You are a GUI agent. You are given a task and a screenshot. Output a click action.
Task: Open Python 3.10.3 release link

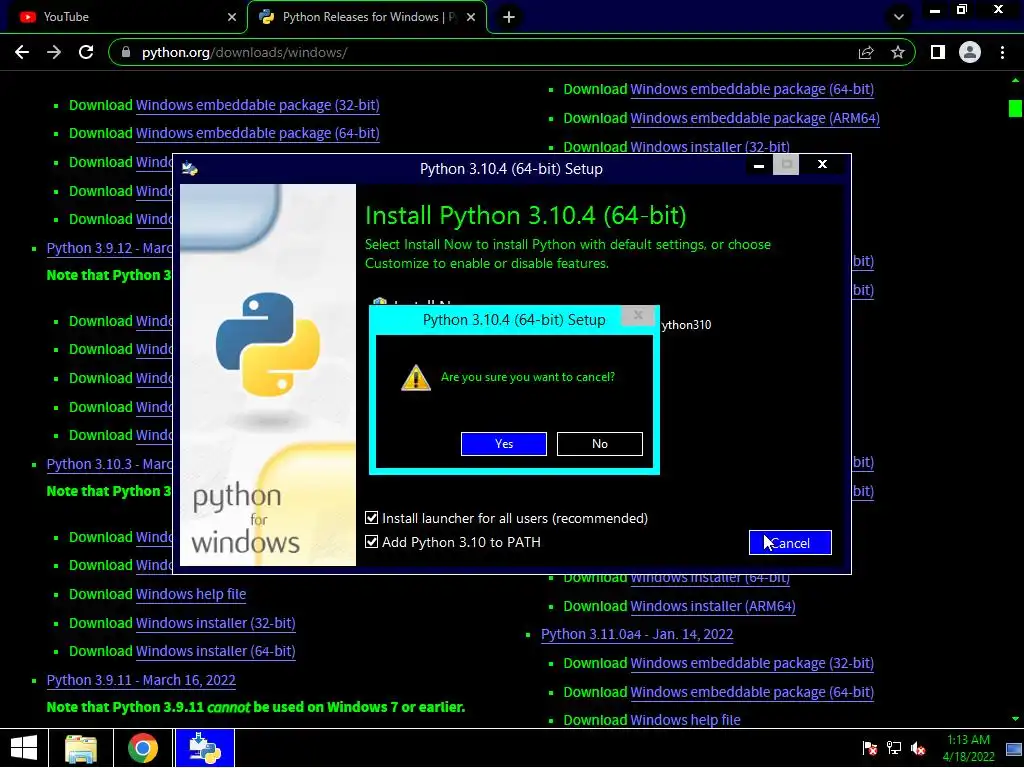click(109, 464)
